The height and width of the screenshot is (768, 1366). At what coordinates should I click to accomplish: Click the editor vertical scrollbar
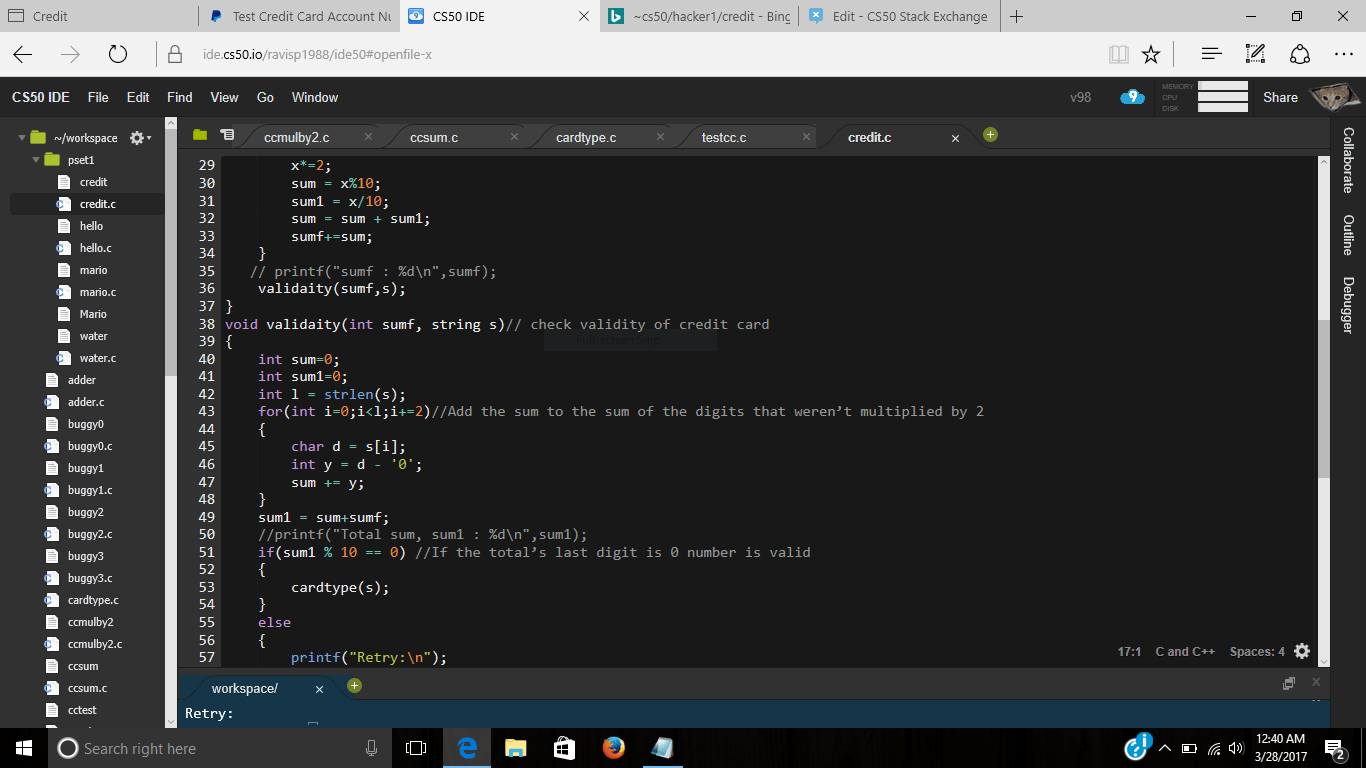click(x=1324, y=400)
